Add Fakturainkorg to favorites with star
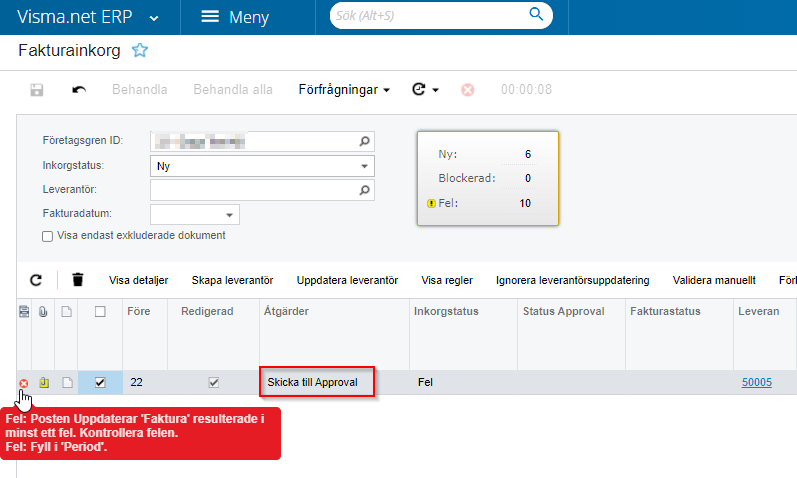This screenshot has width=797, height=478. click(x=140, y=50)
